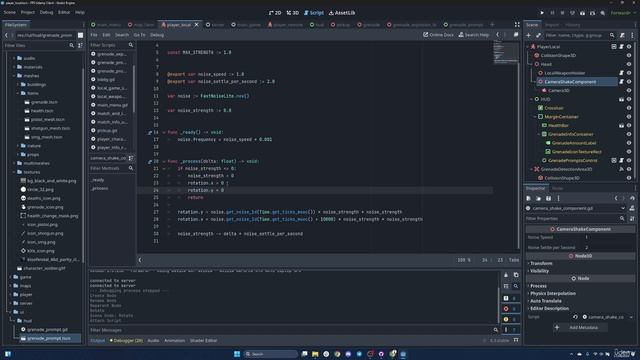Open the script editor's File menu
This screenshot has height=360, width=640.
point(94,35)
